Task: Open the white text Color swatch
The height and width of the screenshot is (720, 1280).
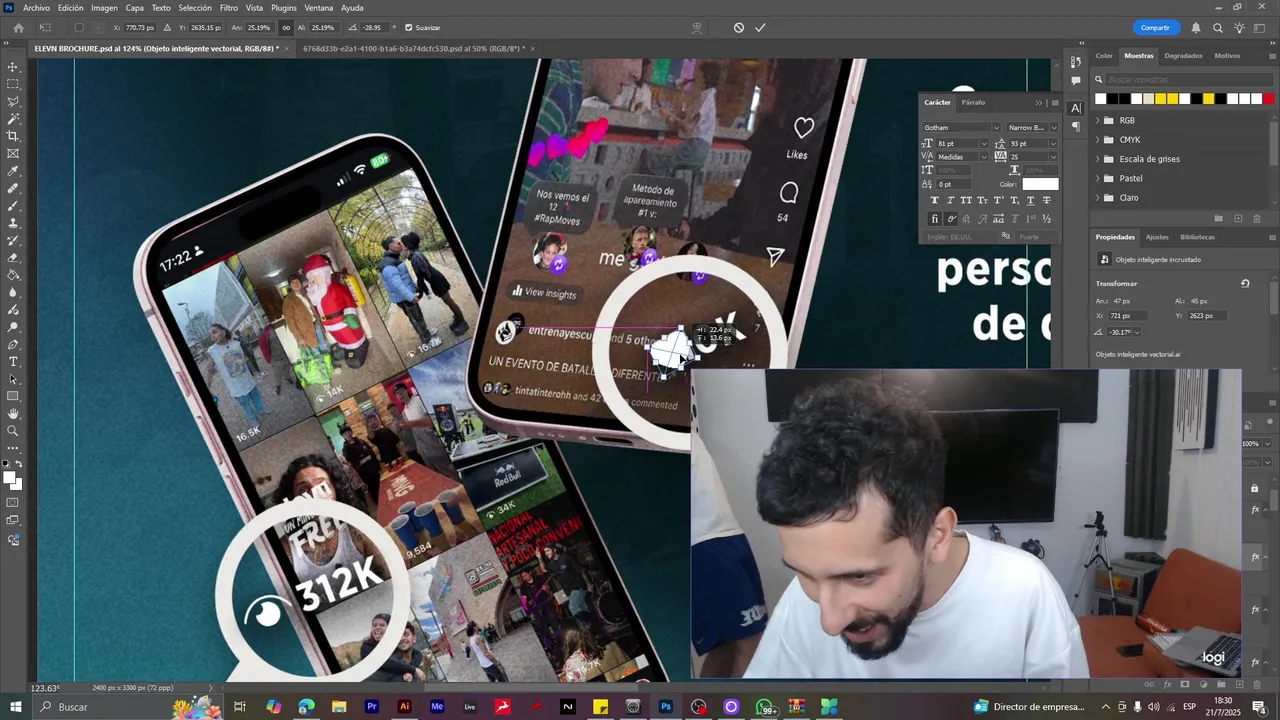Action: [1040, 184]
